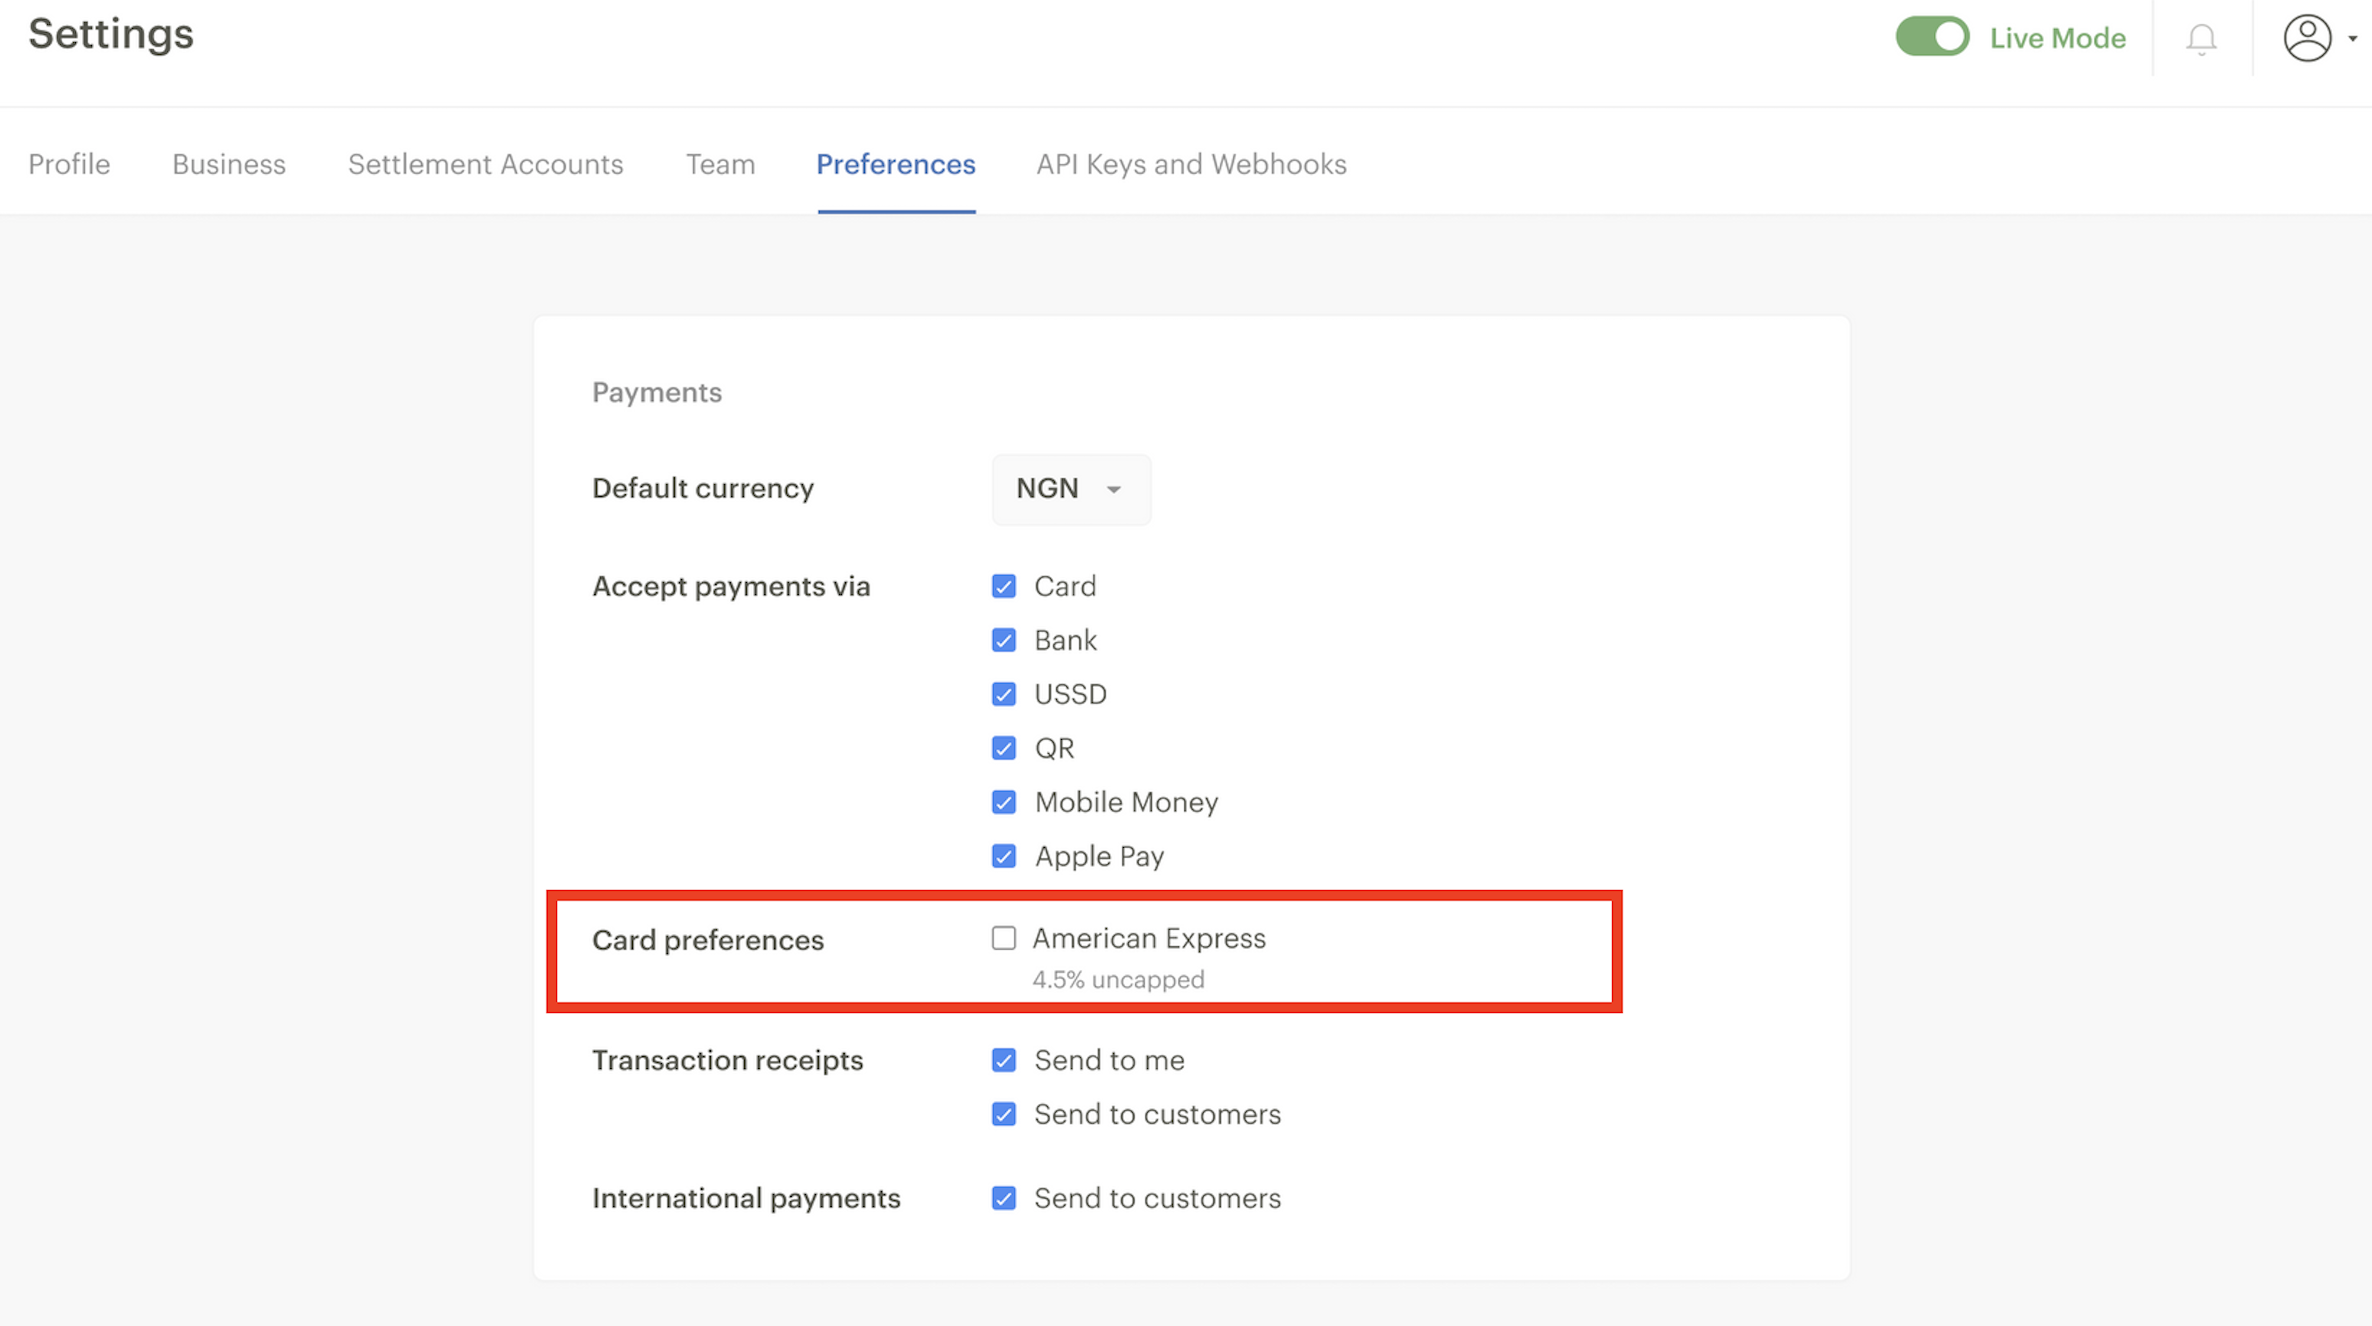Screen dimensions: 2372x1326
Task: Click the Transaction receipts label
Action: [x=727, y=1060]
